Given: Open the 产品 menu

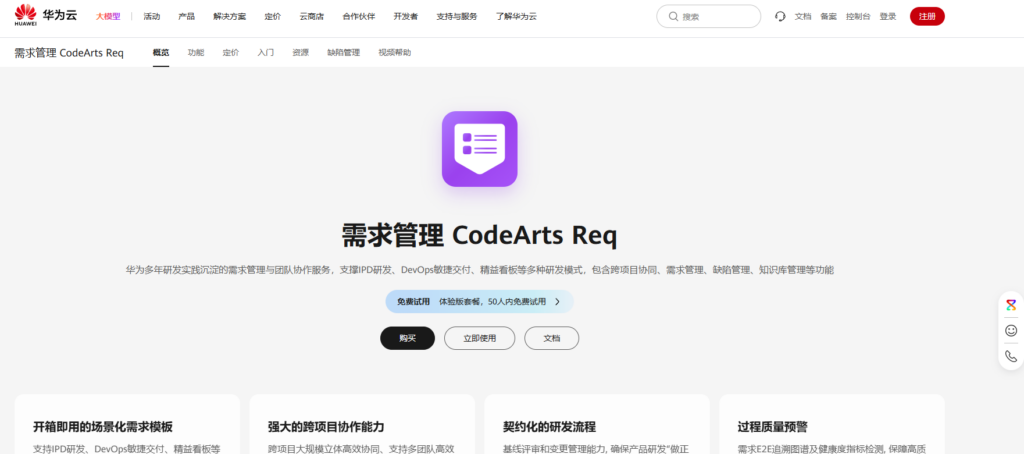Looking at the screenshot, I should [x=186, y=16].
